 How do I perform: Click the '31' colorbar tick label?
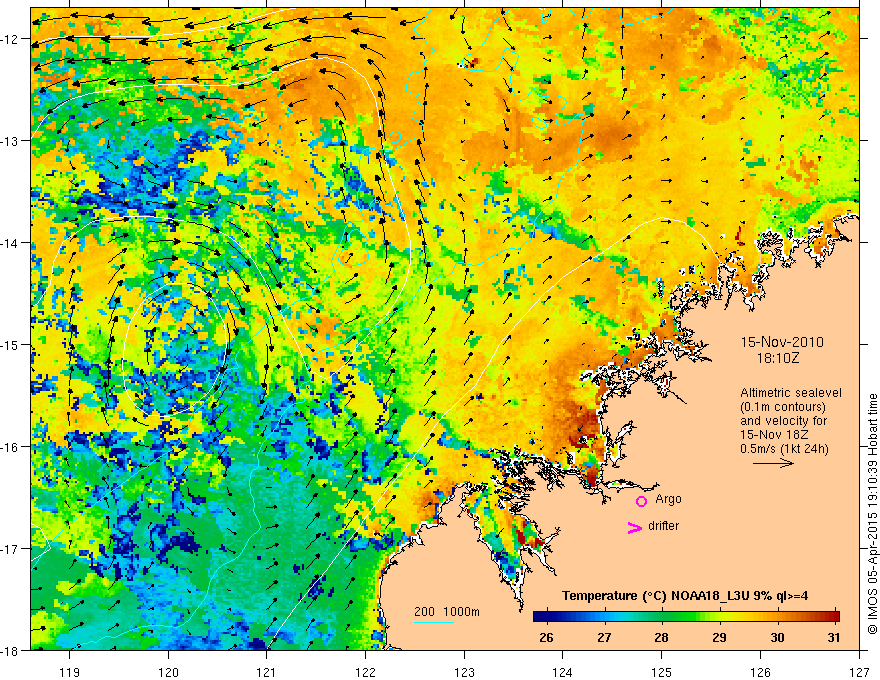click(x=834, y=637)
